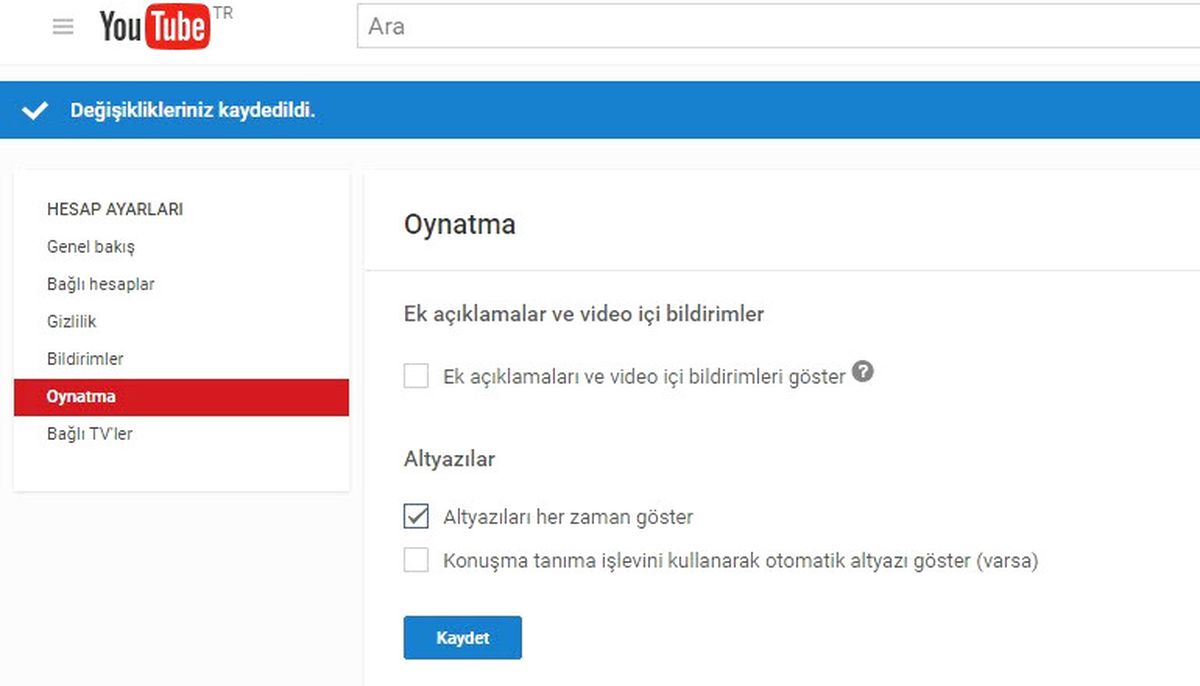Focus the Ara search field
Viewport: 1200px width, 686px height.
[x=778, y=26]
